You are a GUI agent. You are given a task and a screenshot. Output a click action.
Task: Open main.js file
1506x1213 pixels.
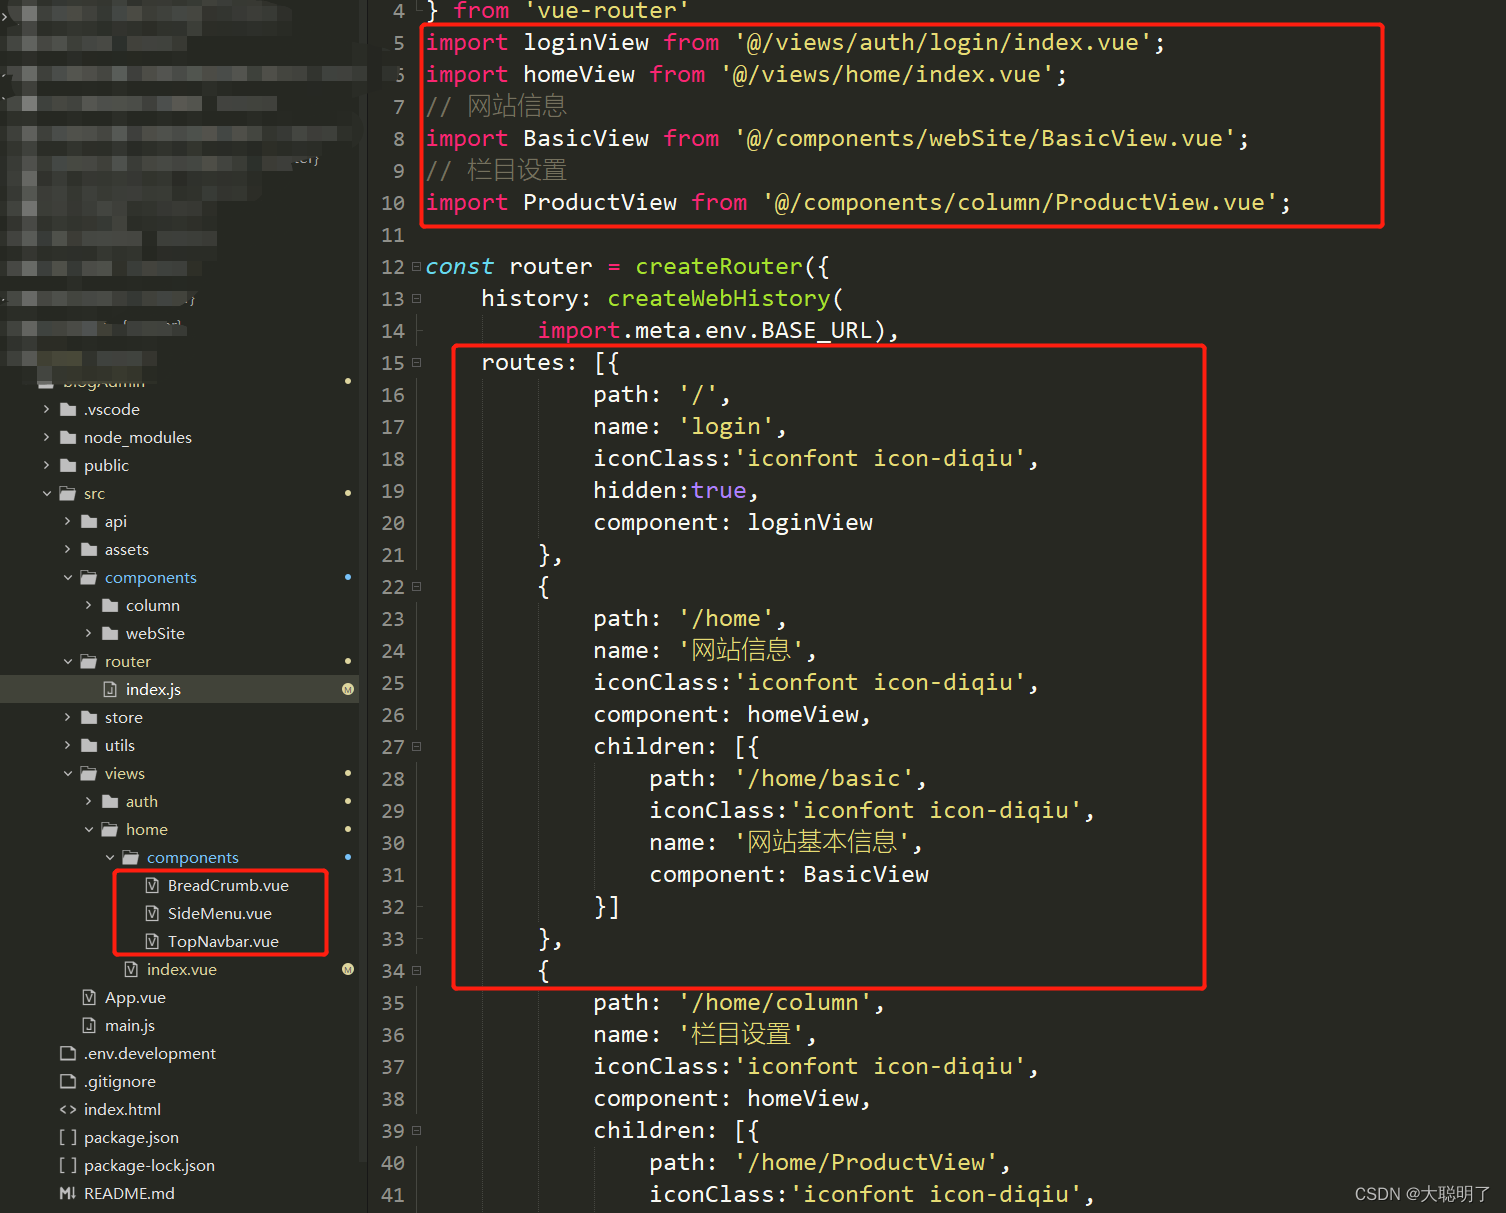(130, 1025)
